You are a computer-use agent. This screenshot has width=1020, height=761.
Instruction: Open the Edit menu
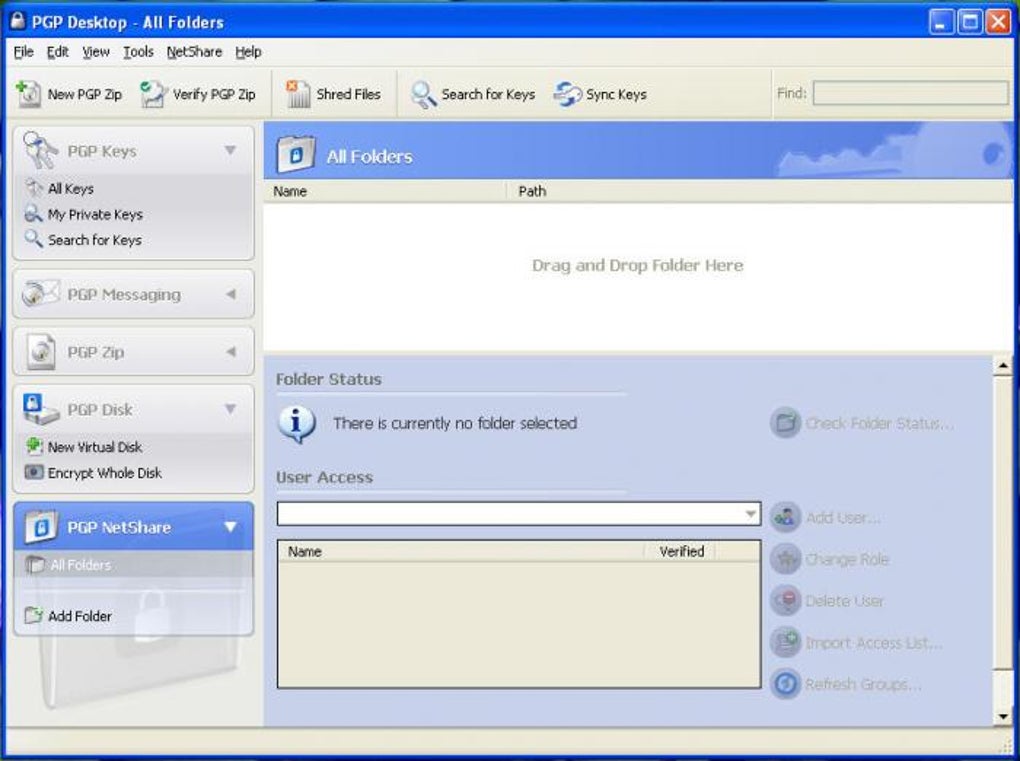57,52
